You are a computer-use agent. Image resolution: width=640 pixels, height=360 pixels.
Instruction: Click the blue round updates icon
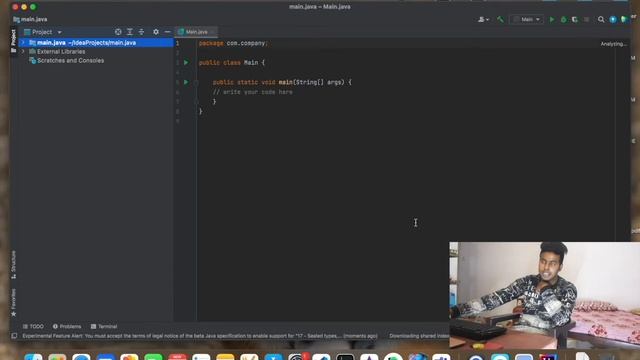tap(613, 19)
